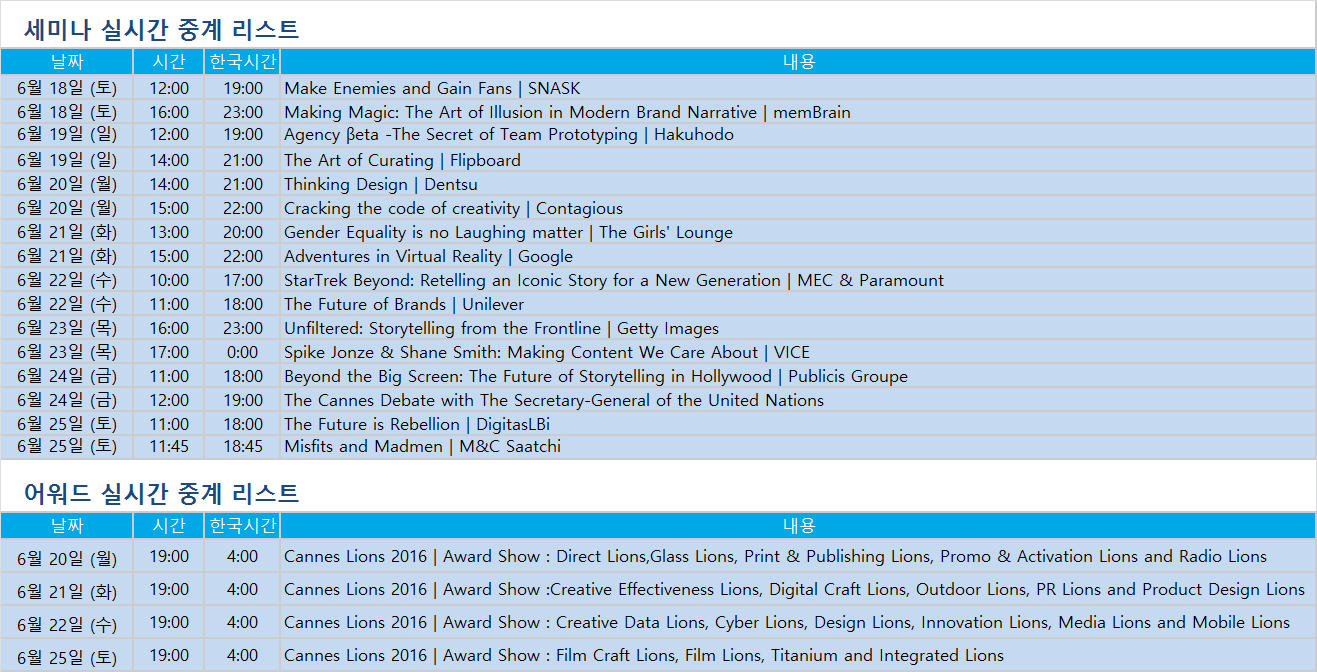Select 'The Art of Curating | Flipboard'
The width and height of the screenshot is (1317, 672).
pos(402,160)
